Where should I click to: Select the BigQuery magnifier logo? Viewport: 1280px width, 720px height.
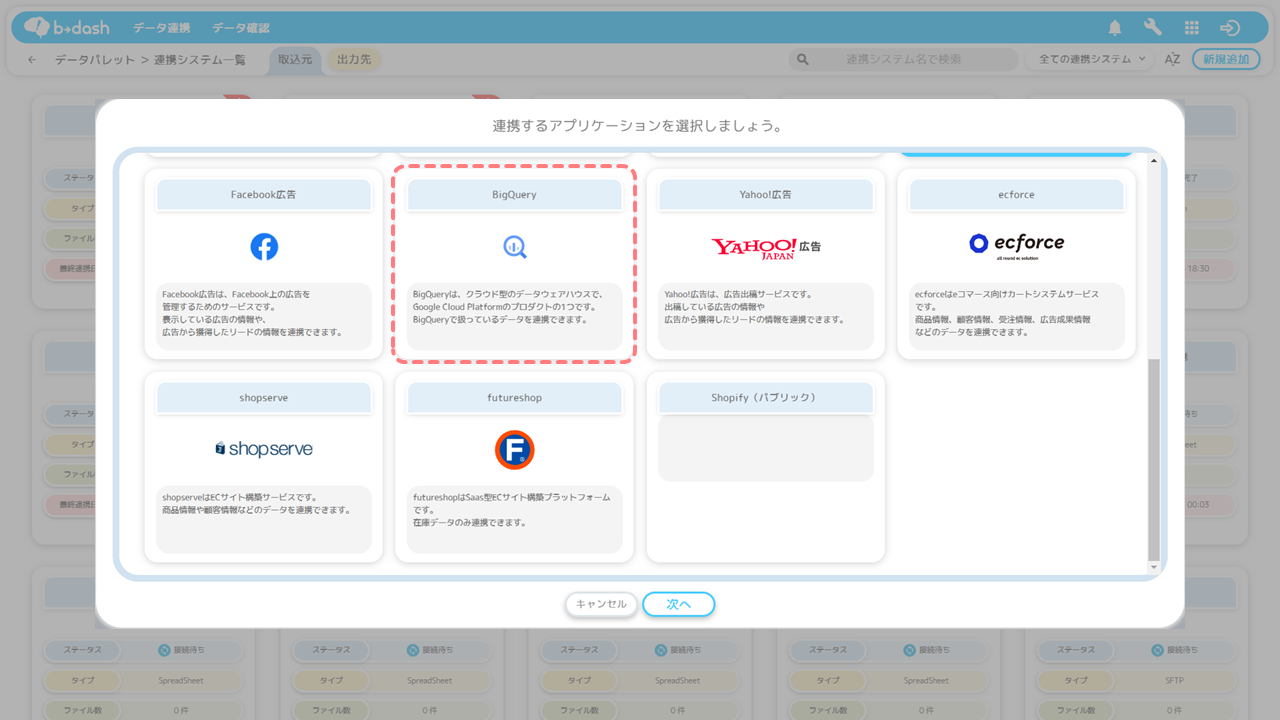[x=515, y=247]
